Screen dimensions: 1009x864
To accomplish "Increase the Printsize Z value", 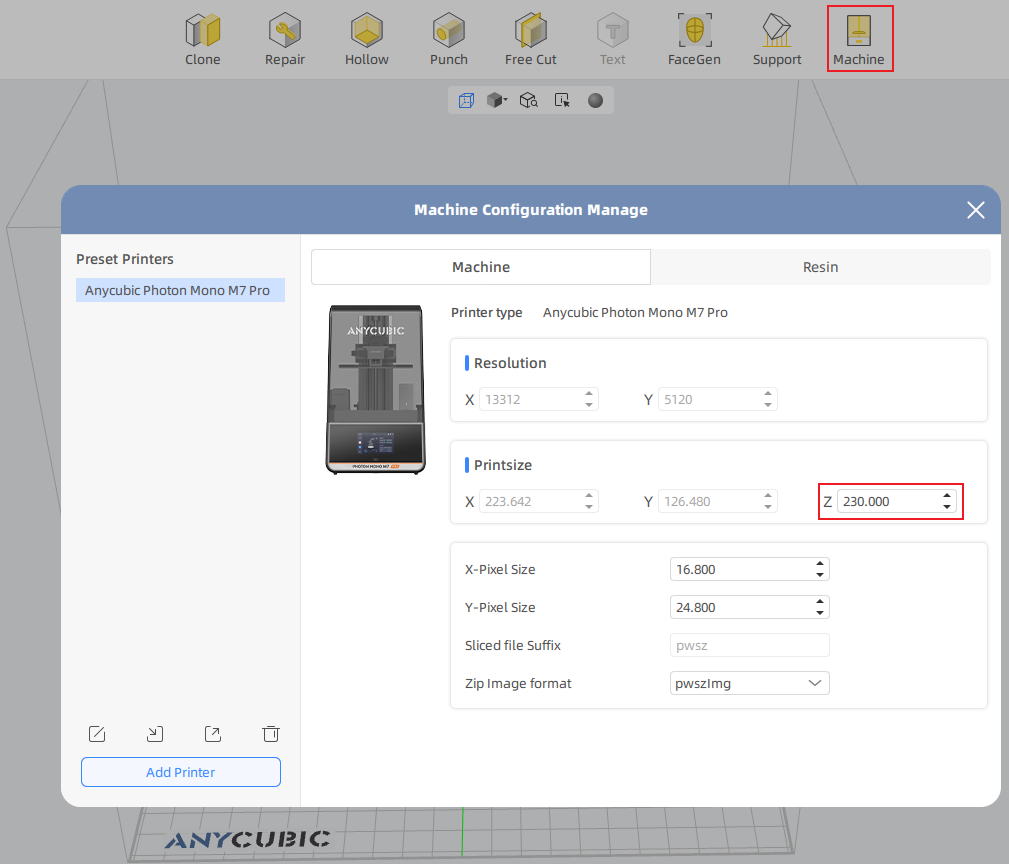I will tap(947, 495).
